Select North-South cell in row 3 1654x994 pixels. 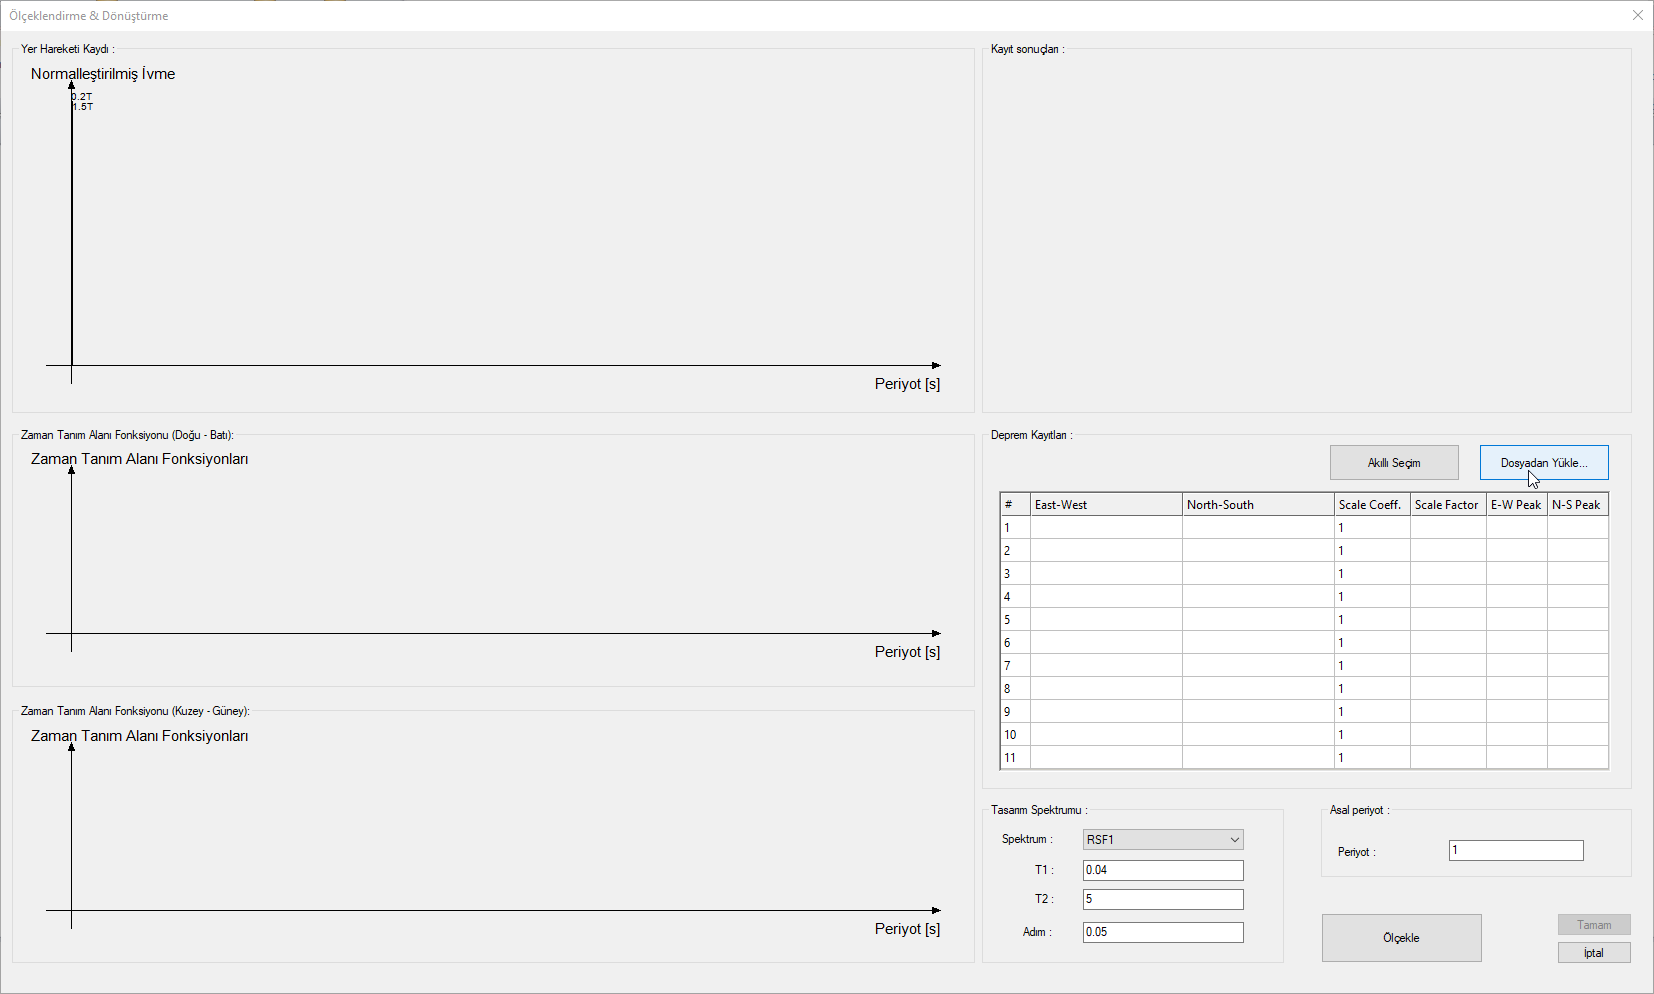(1257, 574)
